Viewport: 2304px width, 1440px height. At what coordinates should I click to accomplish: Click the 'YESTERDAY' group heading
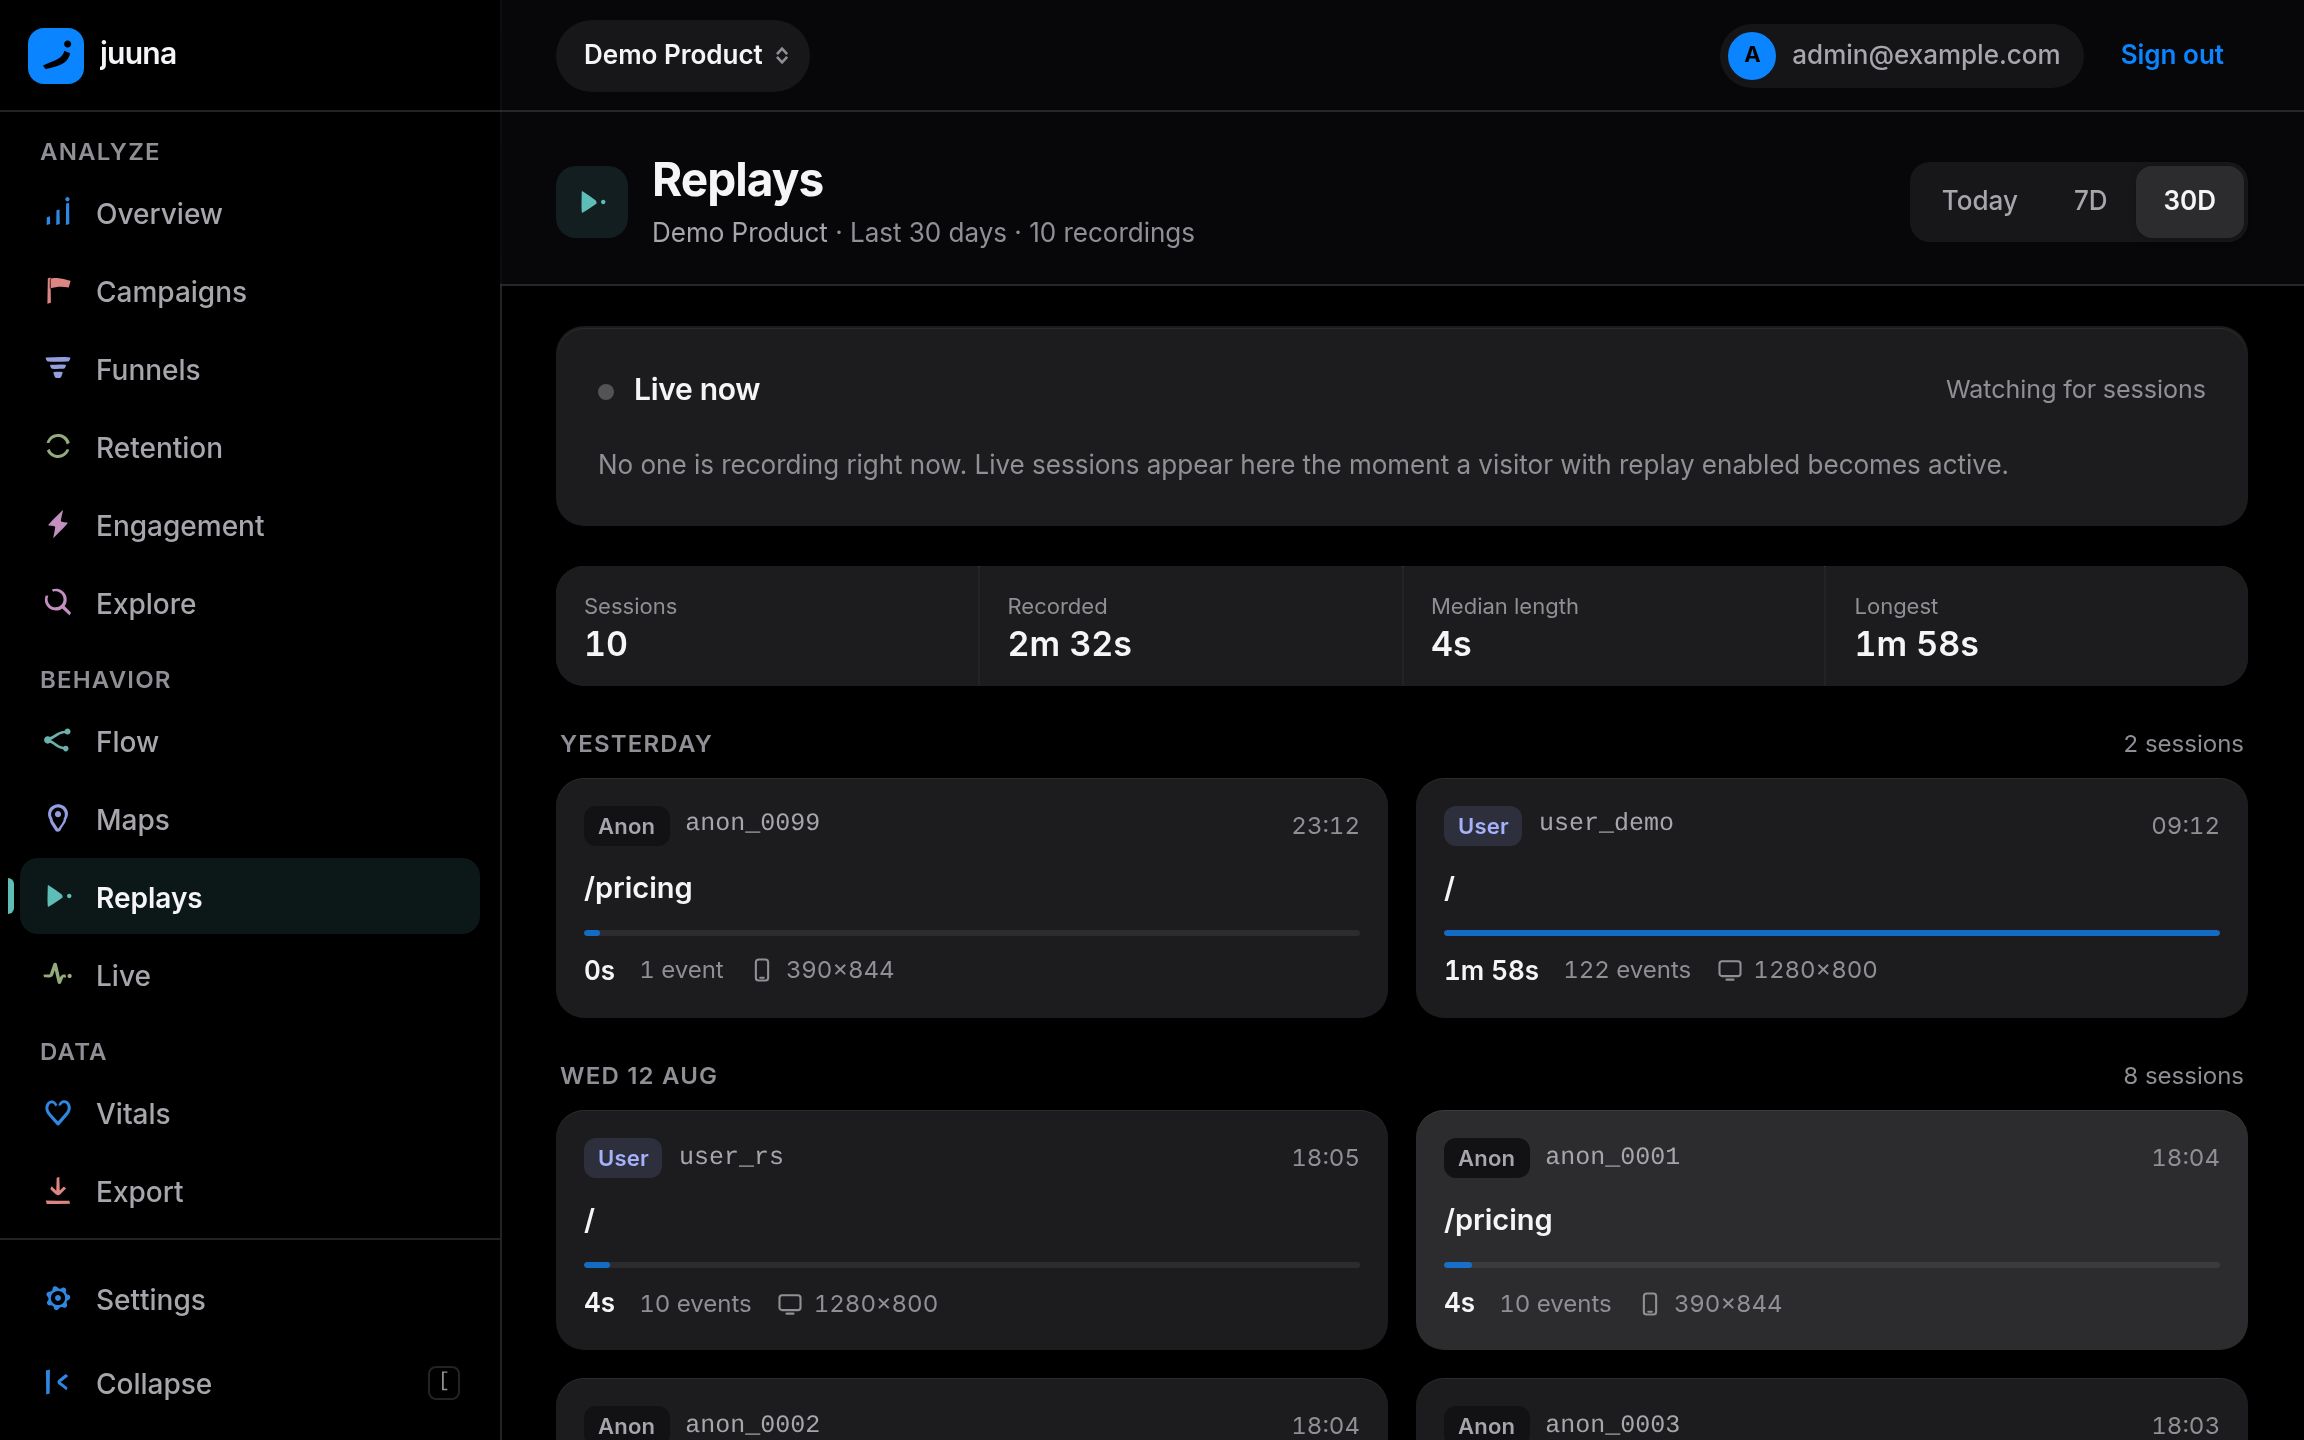click(636, 744)
